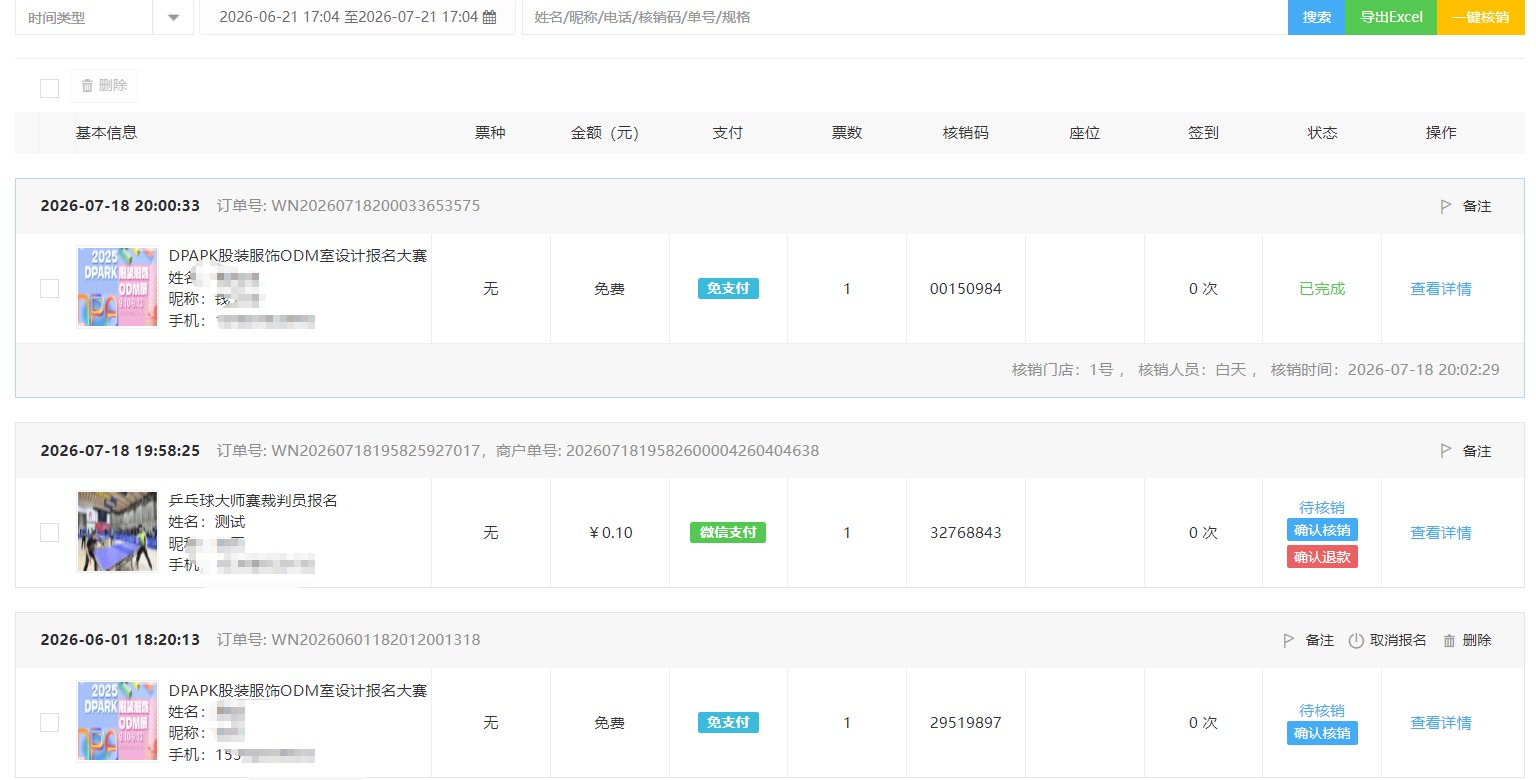The width and height of the screenshot is (1536, 780).
Task: Click the green 已完成 status text
Action: click(x=1322, y=289)
